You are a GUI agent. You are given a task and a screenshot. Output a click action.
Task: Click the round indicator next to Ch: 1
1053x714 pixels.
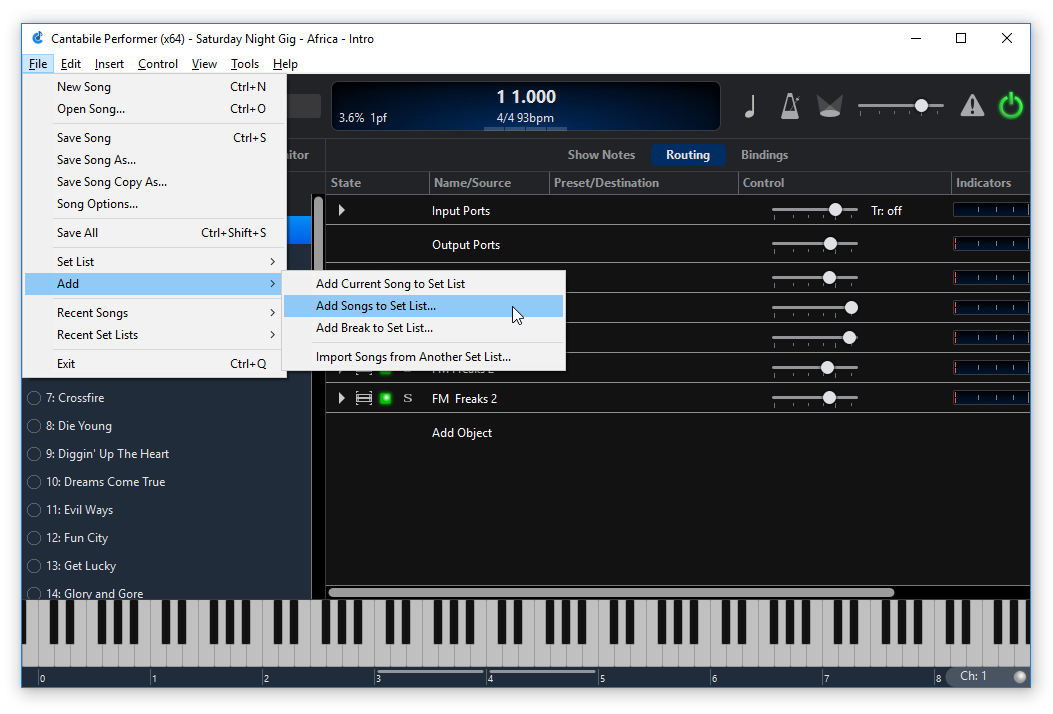pos(1019,676)
